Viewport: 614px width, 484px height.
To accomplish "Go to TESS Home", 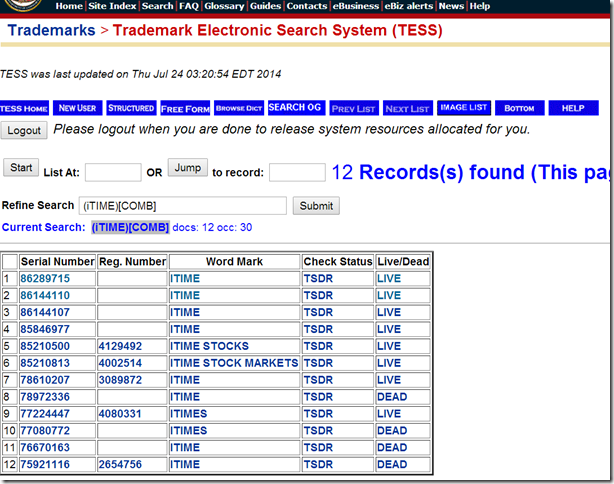I will coord(24,108).
